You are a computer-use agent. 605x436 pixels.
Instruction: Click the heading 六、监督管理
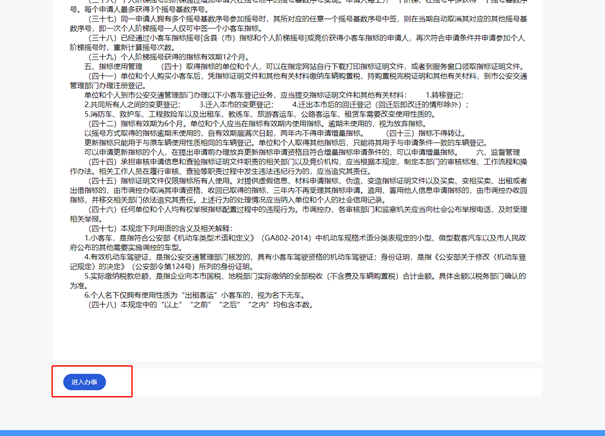(498, 152)
